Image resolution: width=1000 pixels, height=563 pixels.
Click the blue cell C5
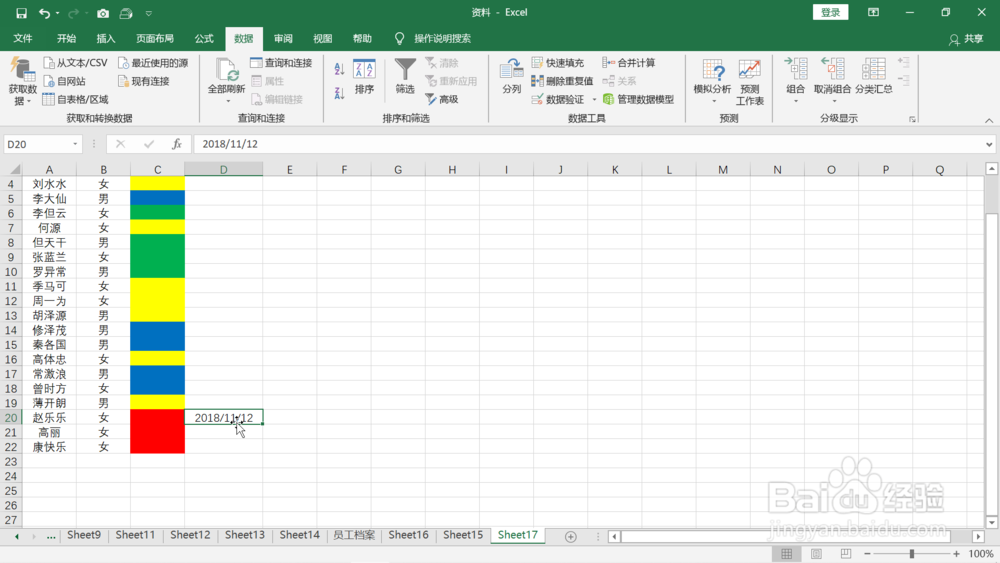[x=158, y=198]
